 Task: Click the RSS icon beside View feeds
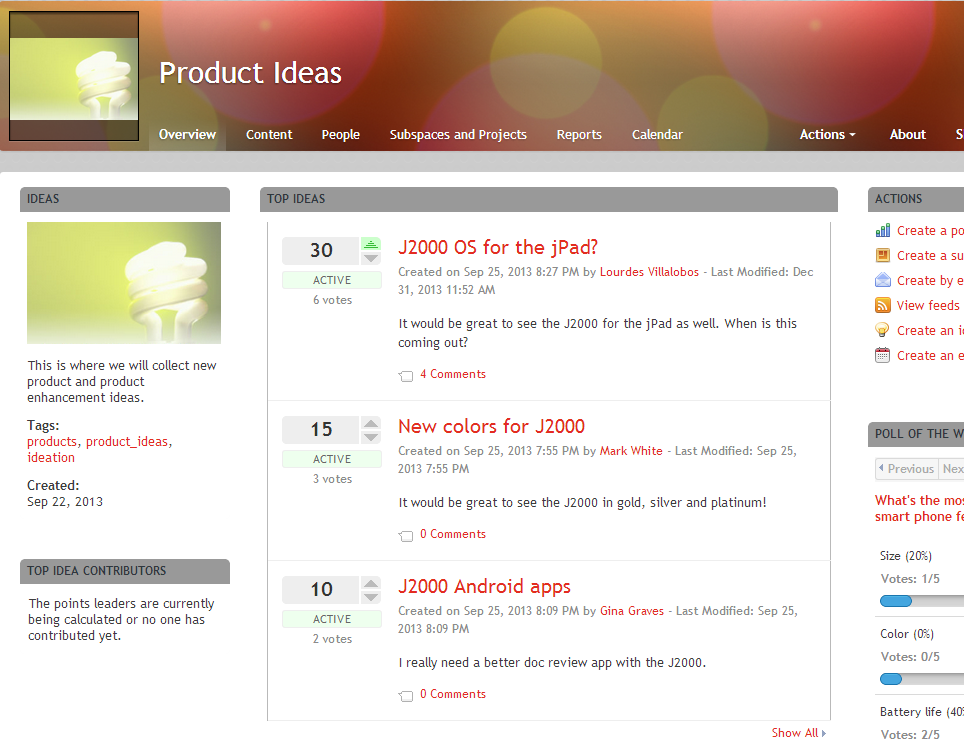(x=882, y=306)
